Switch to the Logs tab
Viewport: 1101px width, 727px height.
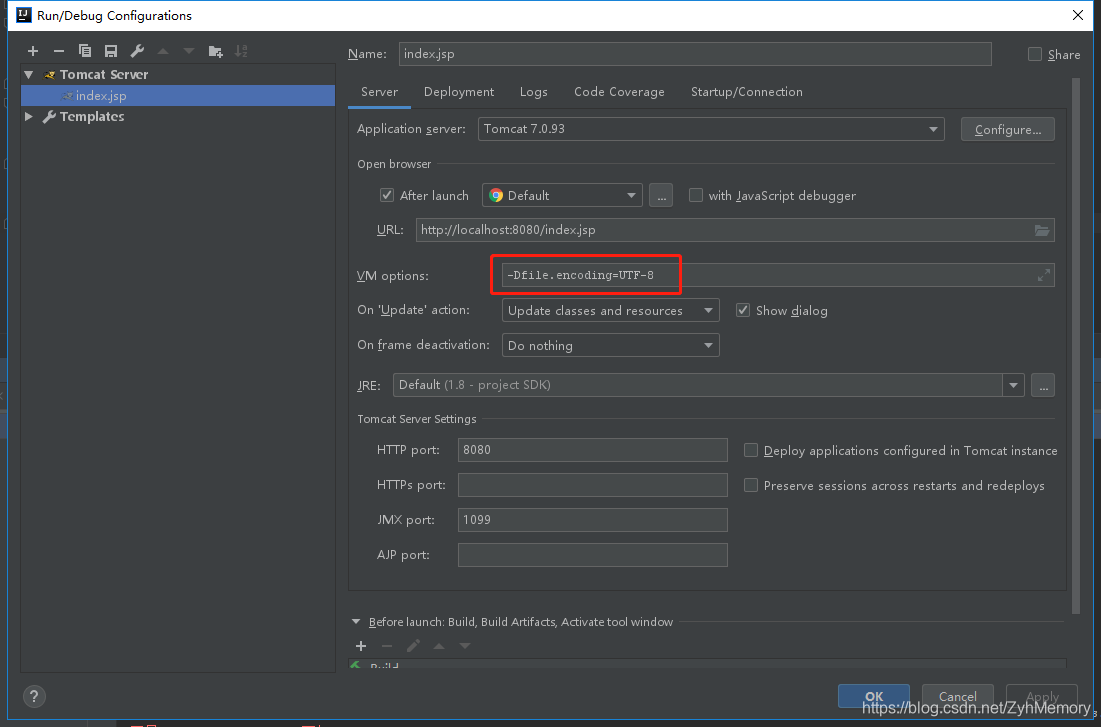[534, 92]
